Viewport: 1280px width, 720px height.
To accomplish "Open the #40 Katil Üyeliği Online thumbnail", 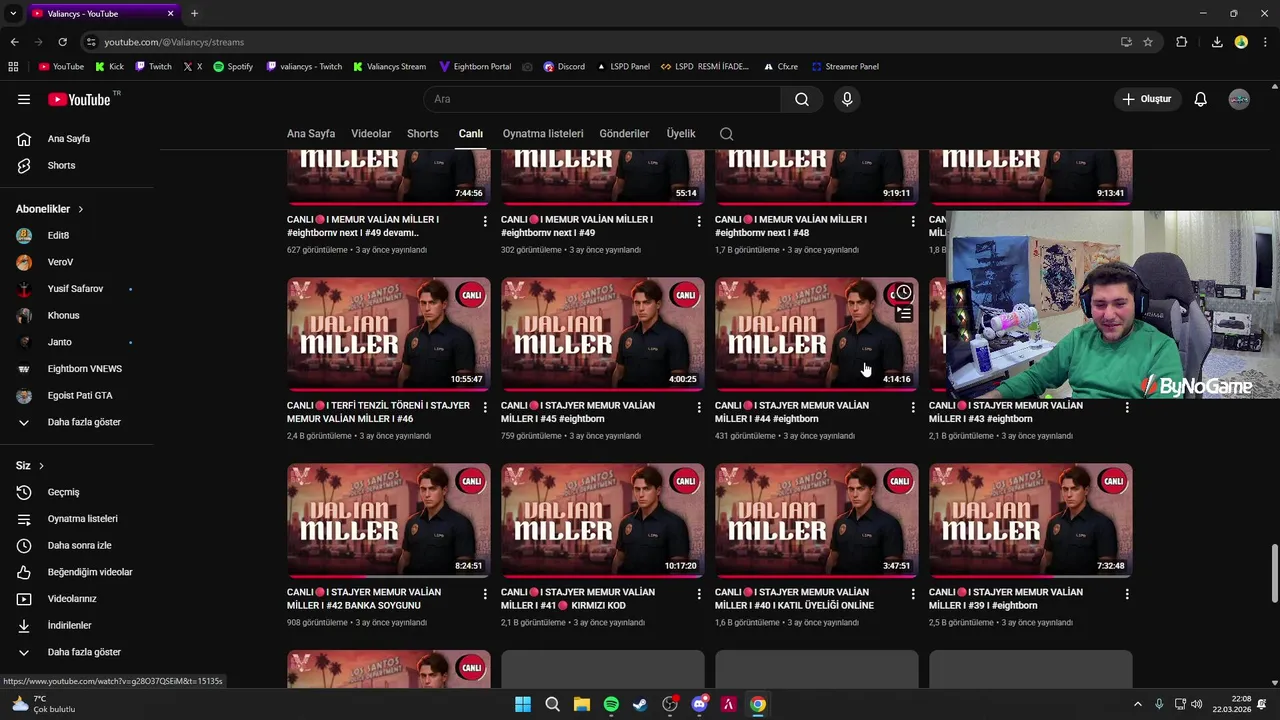I will (x=817, y=521).
